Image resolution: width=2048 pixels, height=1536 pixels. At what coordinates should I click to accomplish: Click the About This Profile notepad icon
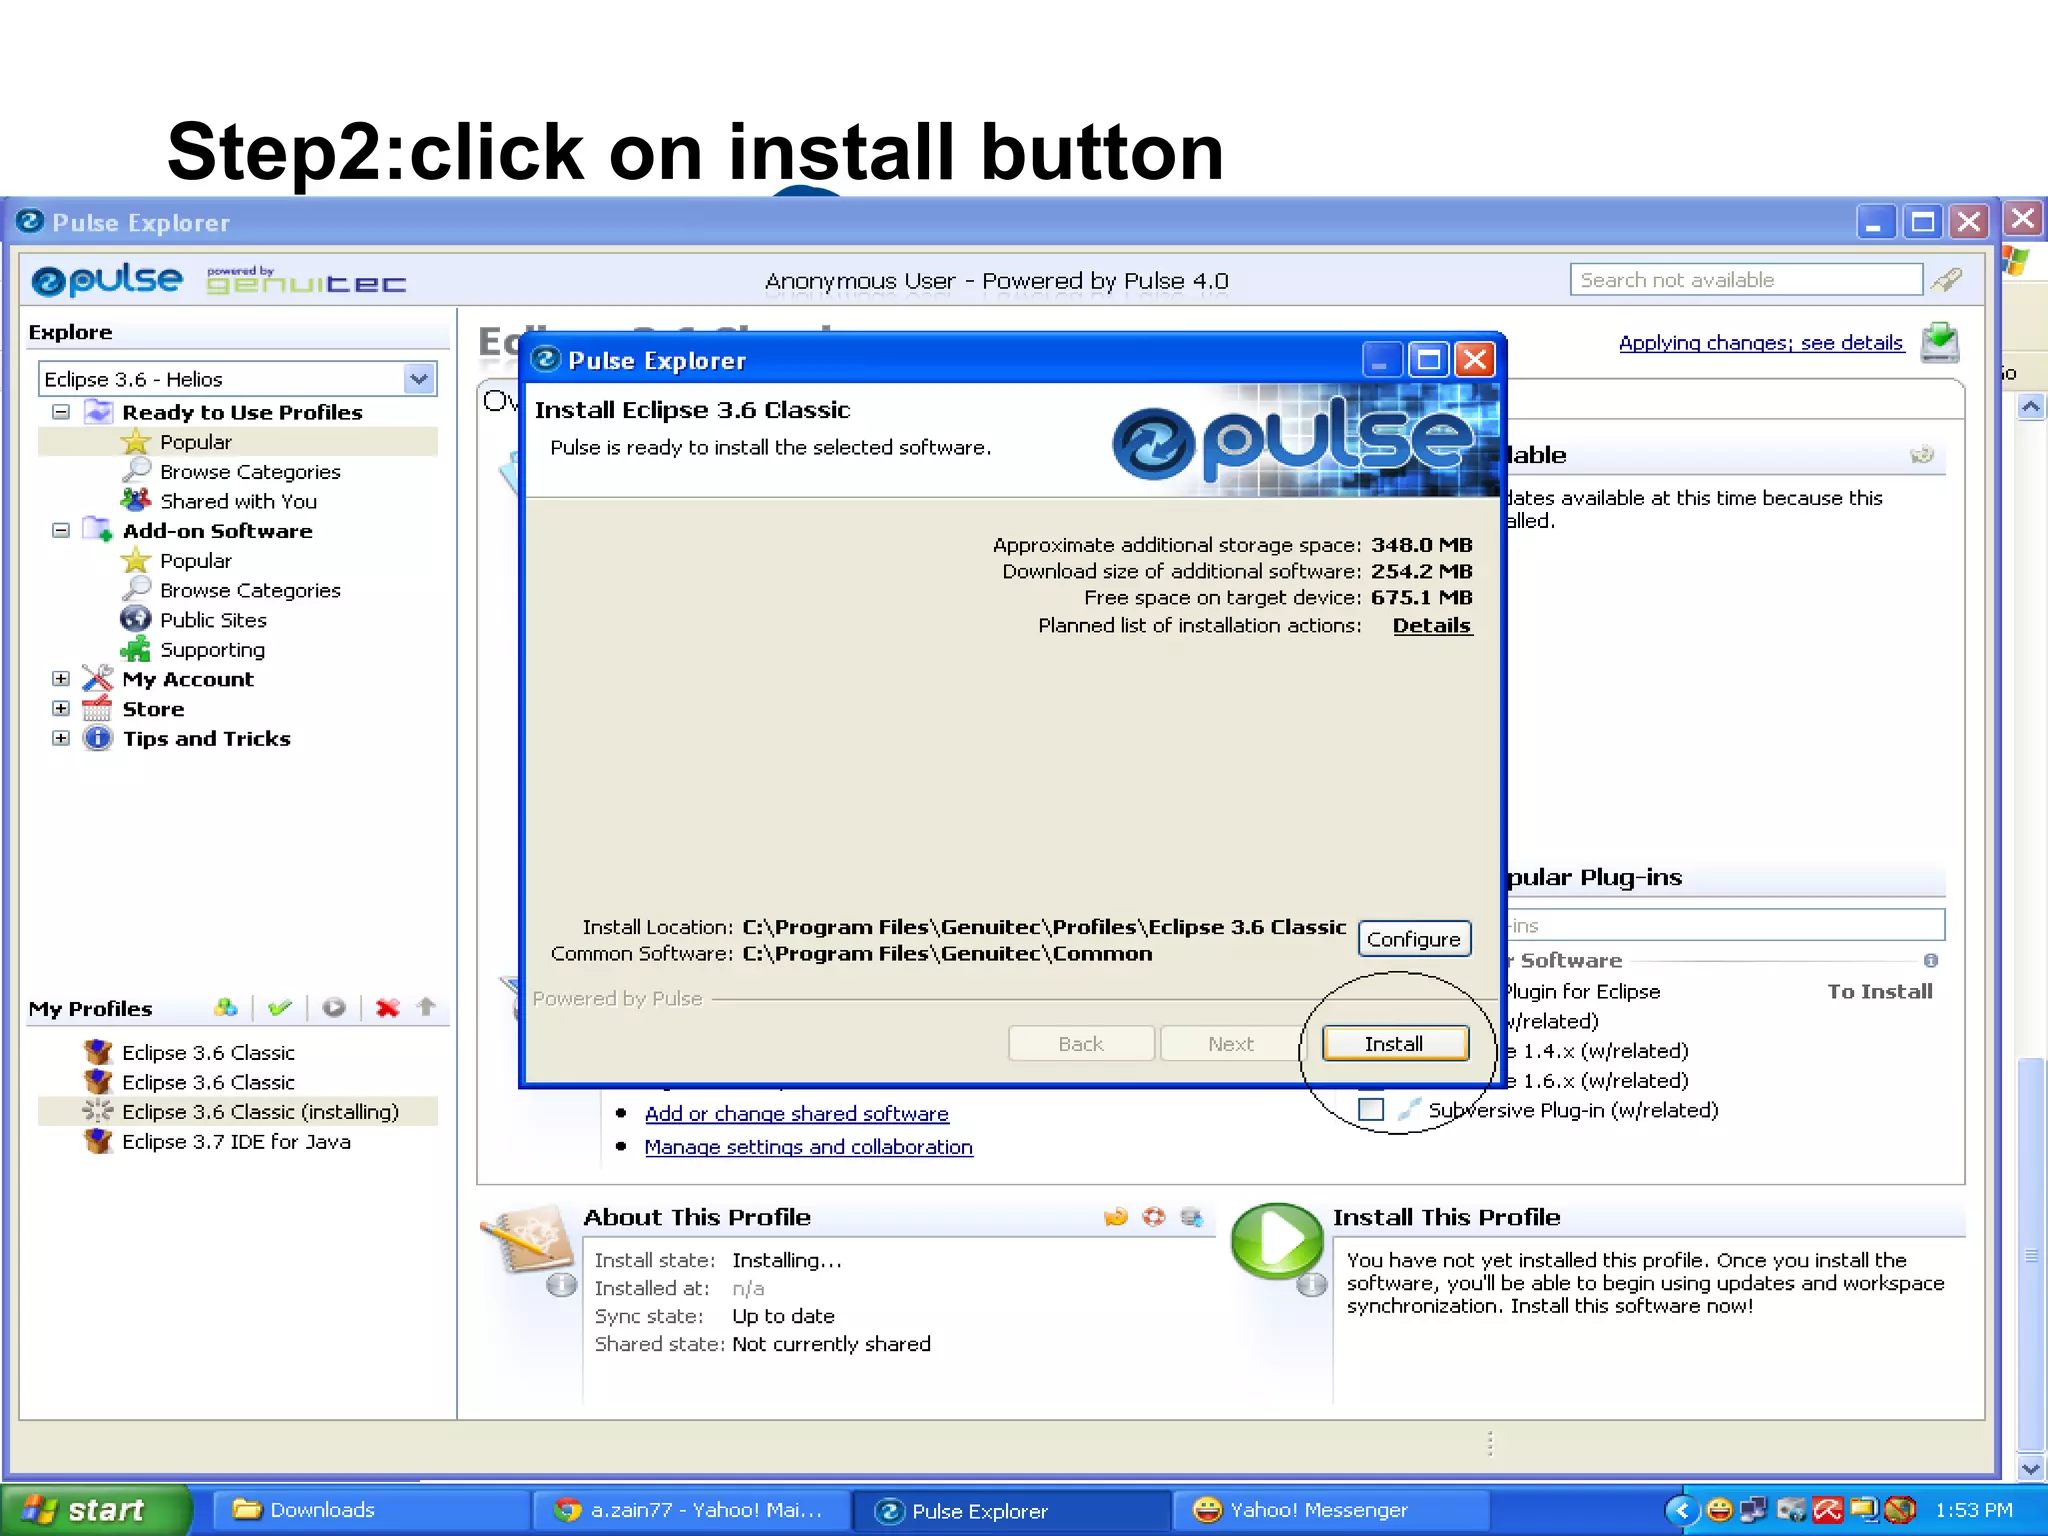[x=528, y=1240]
